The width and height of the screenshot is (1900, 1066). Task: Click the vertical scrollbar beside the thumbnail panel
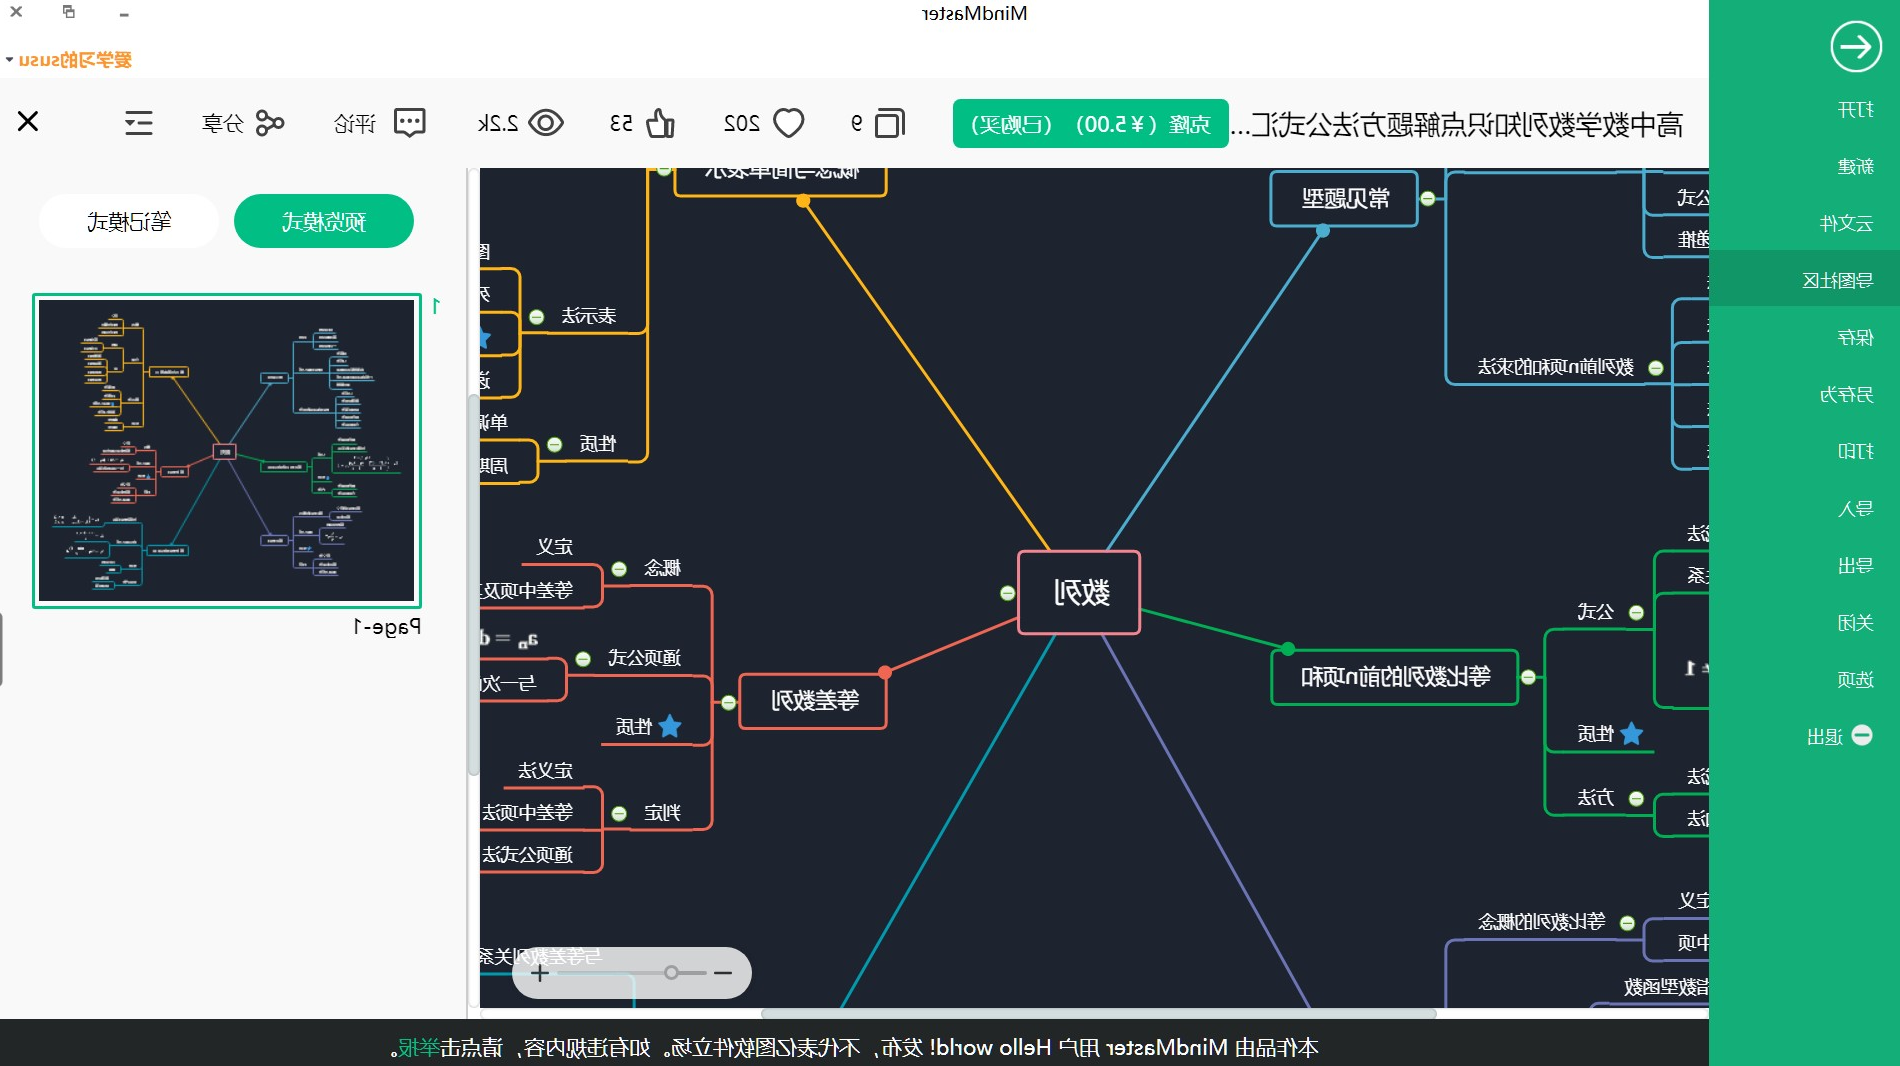point(472,585)
